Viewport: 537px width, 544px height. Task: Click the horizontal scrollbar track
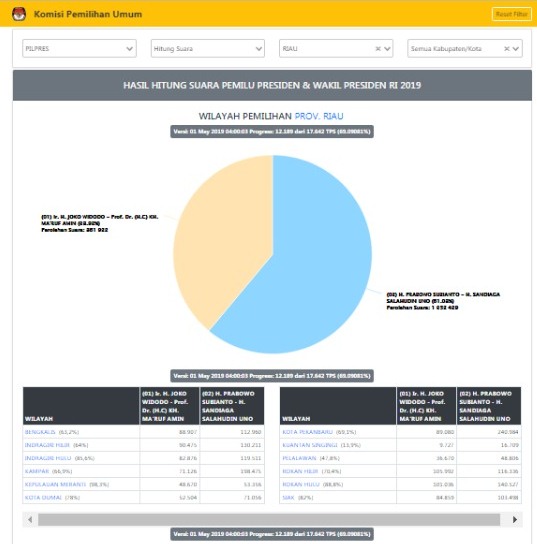point(269,519)
